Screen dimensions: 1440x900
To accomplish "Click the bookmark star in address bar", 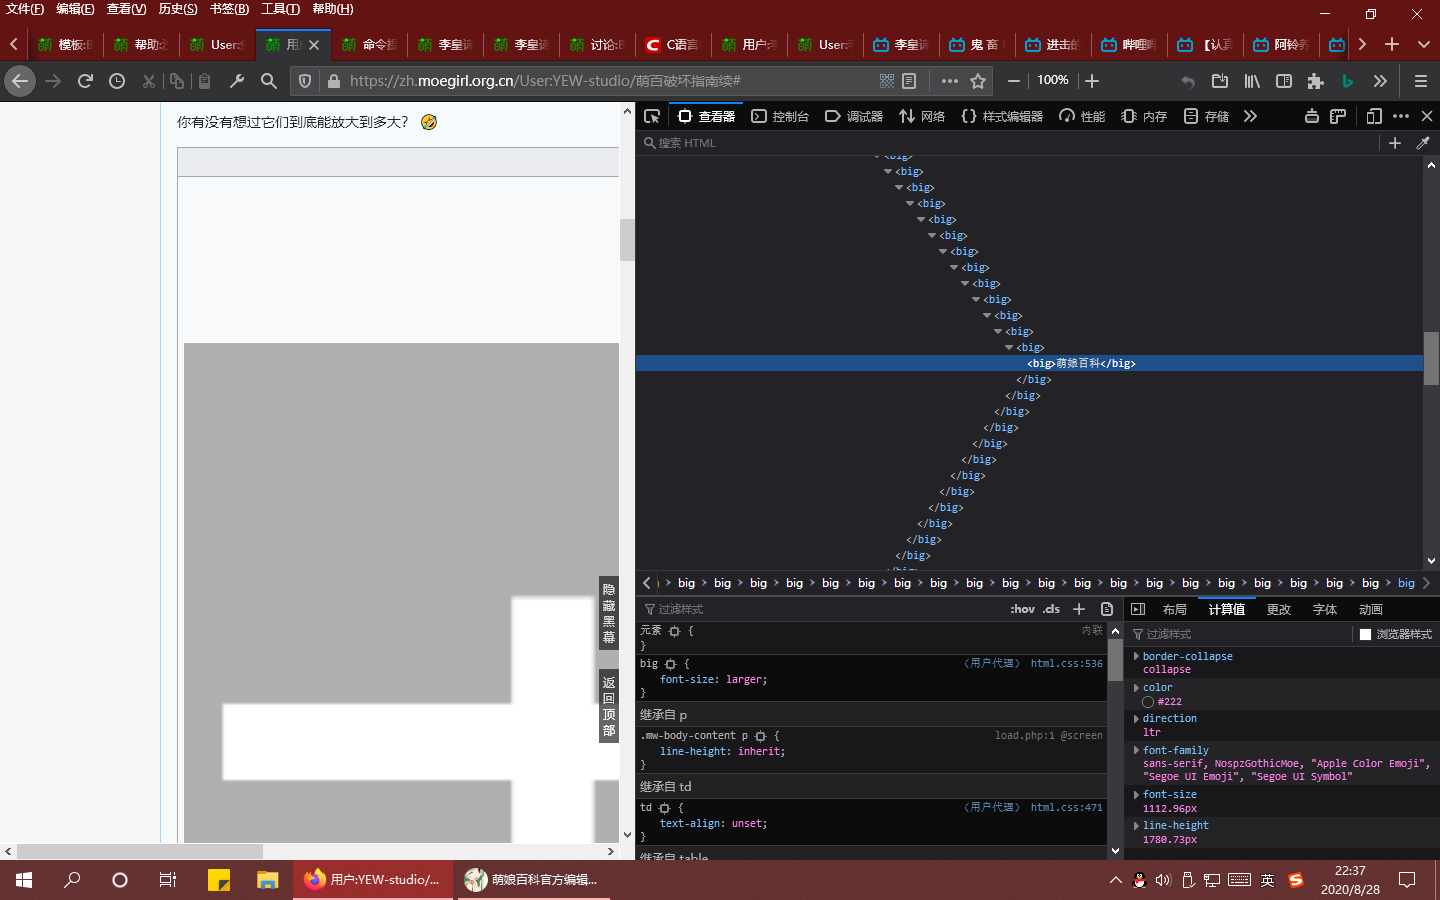I will click(978, 81).
